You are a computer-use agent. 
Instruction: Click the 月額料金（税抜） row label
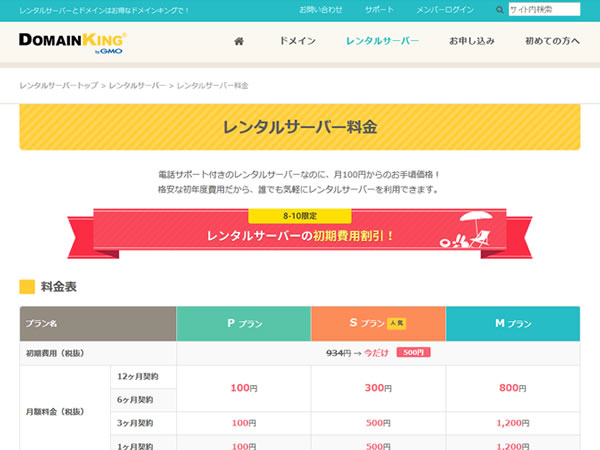(55, 412)
